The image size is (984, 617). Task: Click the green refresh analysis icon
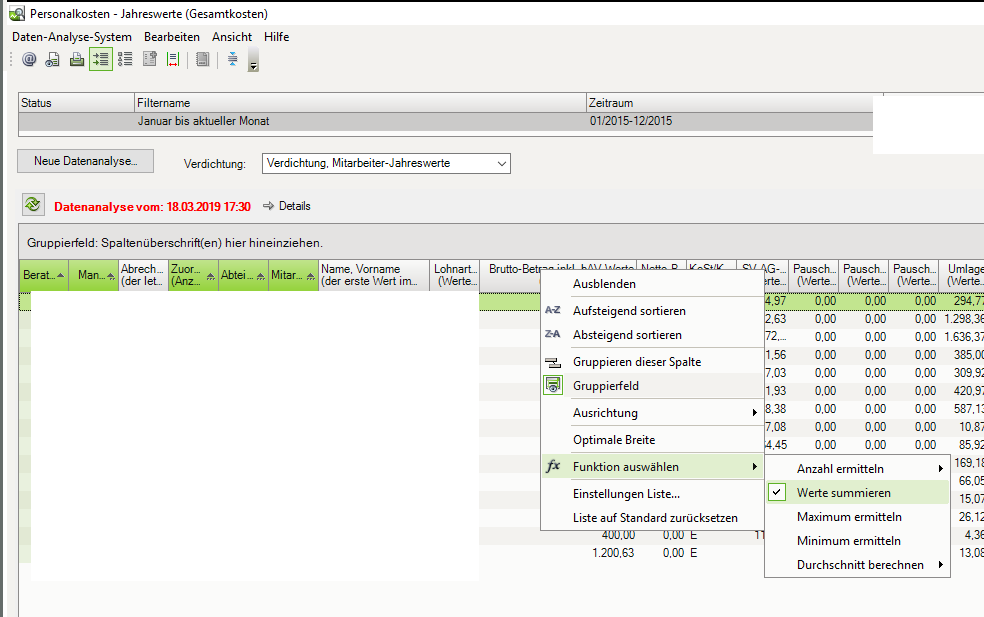(33, 205)
